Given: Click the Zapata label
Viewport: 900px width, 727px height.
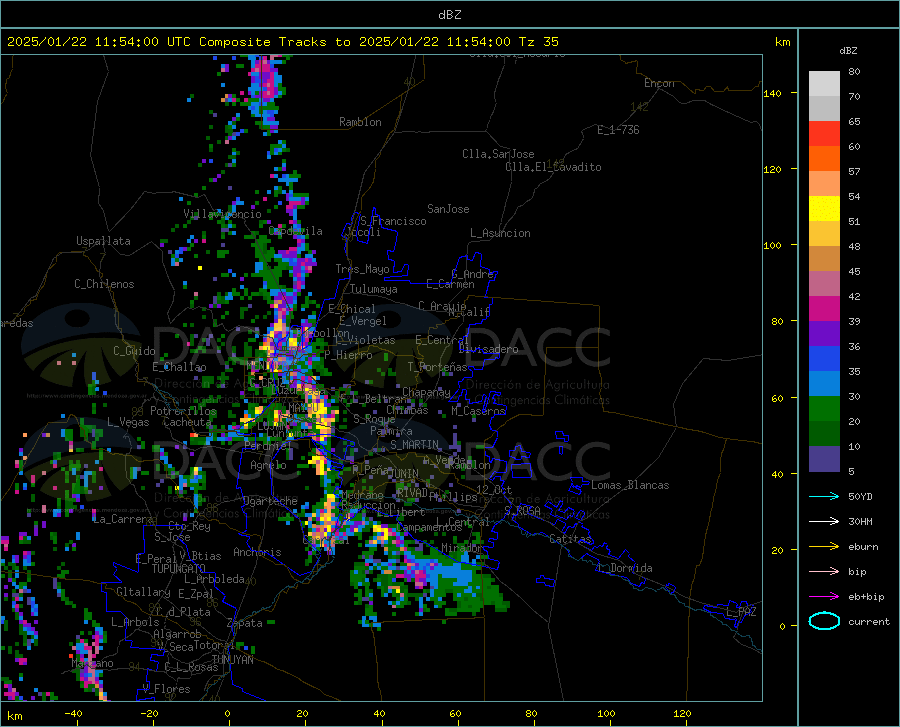Looking at the screenshot, I should tap(245, 623).
